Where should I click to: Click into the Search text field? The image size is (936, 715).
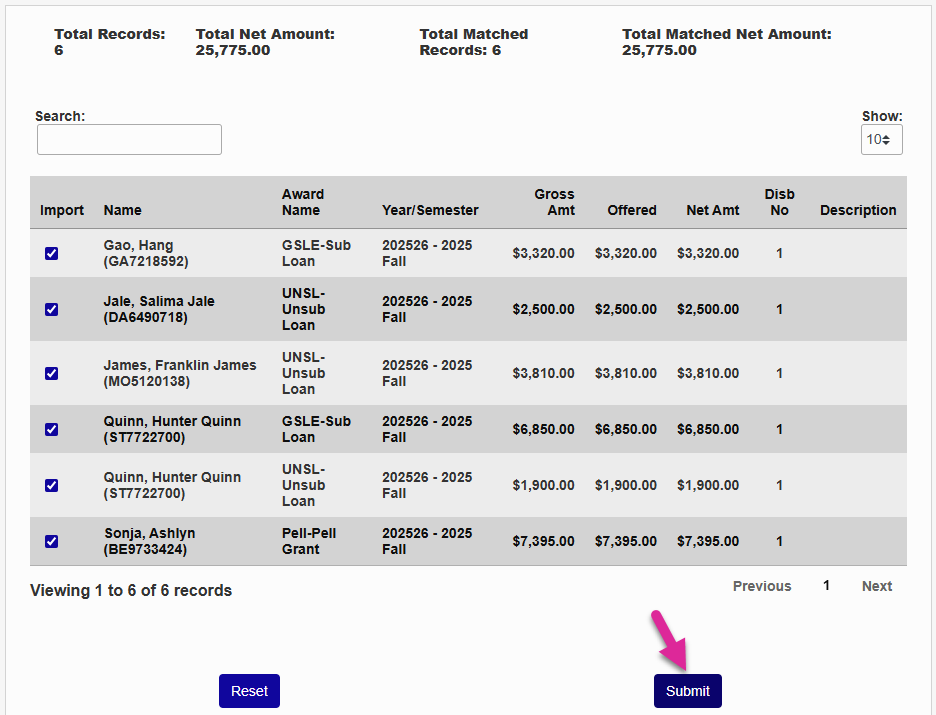[x=129, y=140]
